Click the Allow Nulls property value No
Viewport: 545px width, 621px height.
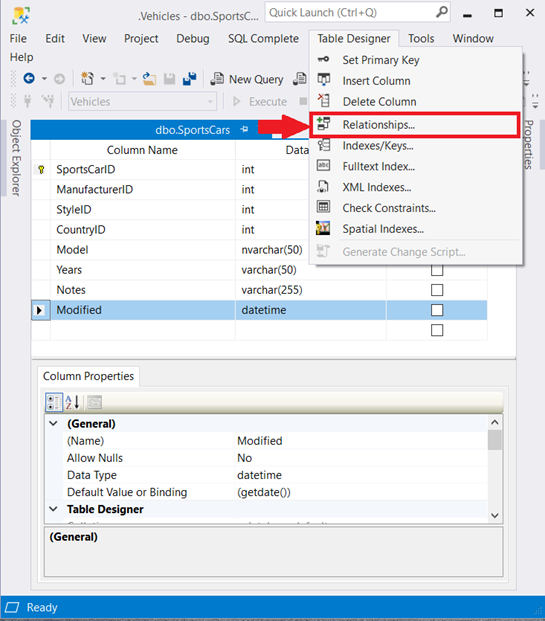click(361, 458)
